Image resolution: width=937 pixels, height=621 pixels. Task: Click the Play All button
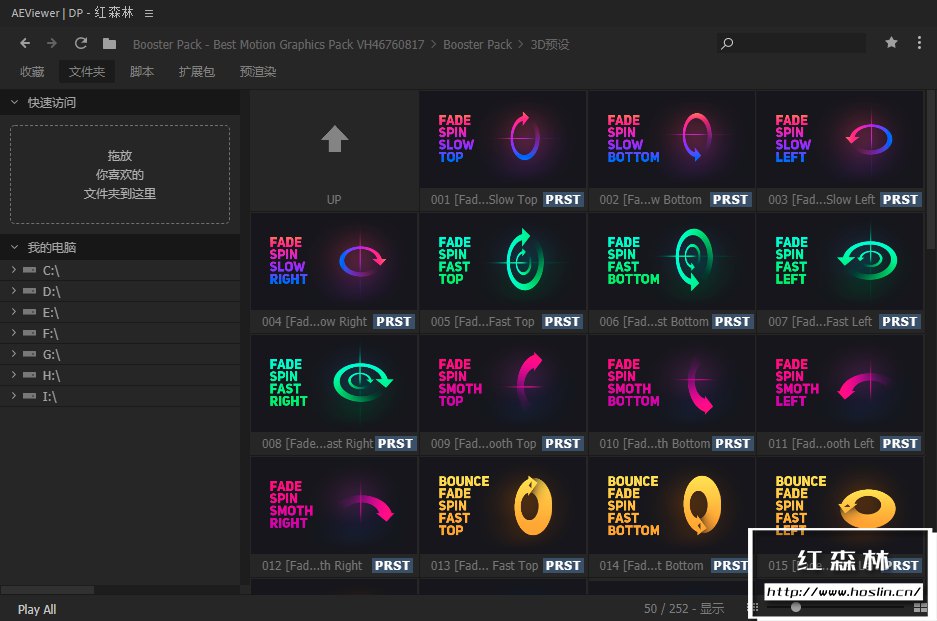[x=37, y=610]
